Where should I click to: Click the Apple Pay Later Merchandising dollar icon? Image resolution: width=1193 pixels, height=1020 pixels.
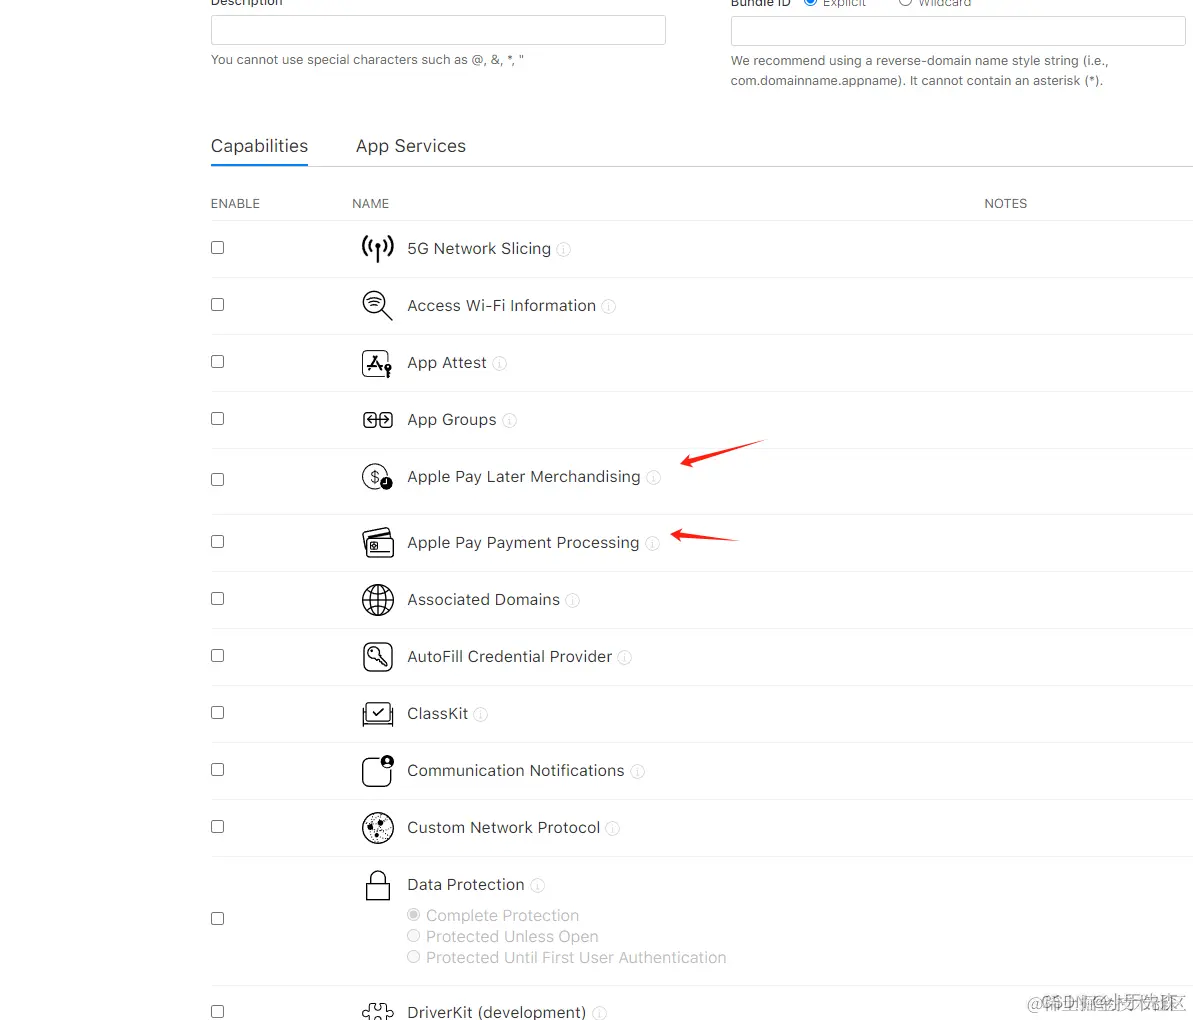click(377, 477)
